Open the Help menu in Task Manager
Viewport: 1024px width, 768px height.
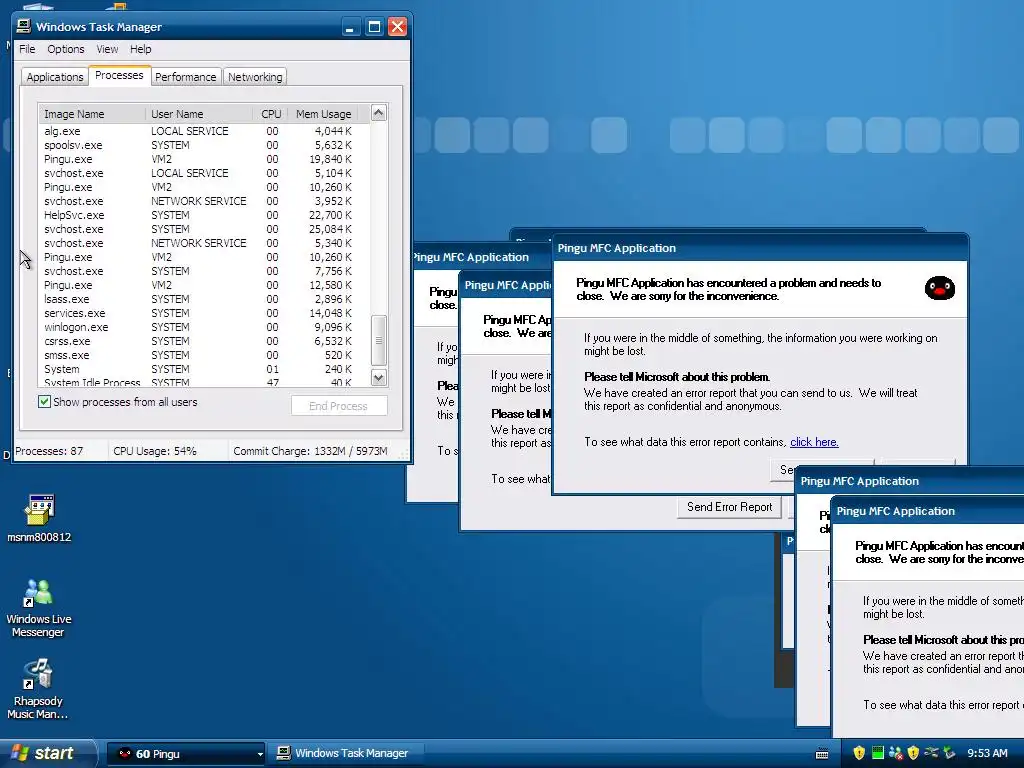click(140, 49)
